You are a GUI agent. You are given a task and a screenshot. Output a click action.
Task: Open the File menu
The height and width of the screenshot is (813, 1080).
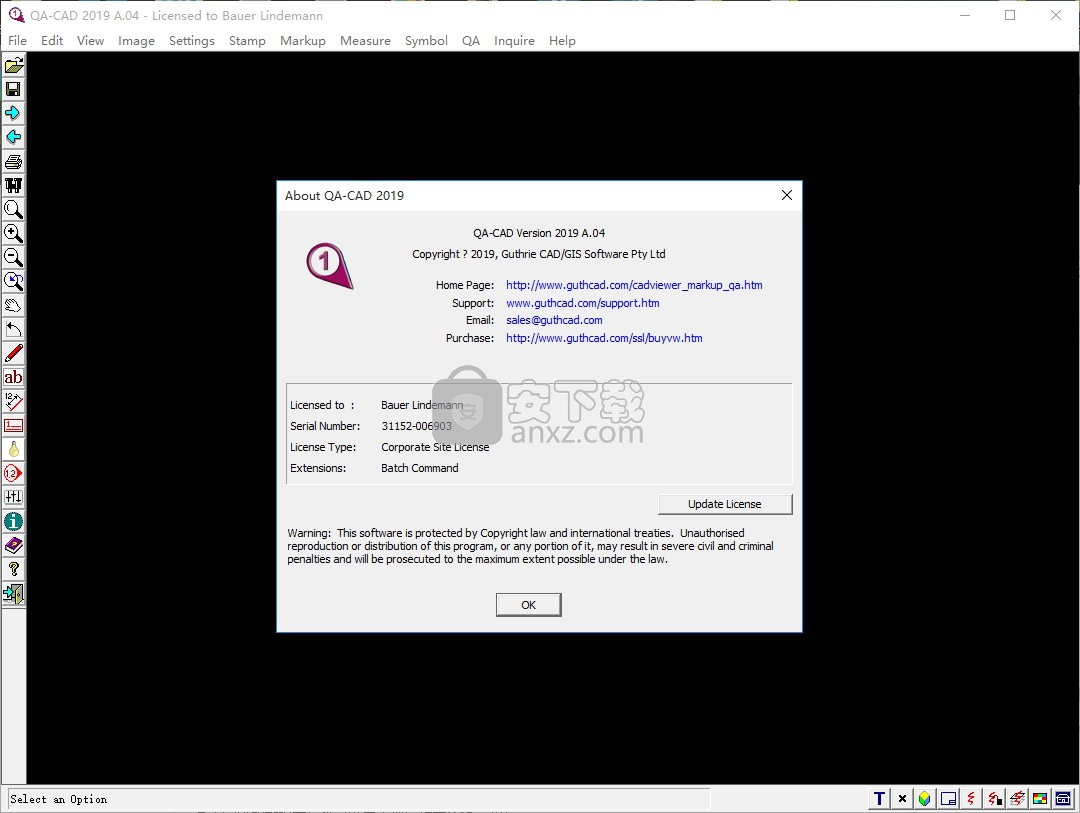pyautogui.click(x=17, y=41)
